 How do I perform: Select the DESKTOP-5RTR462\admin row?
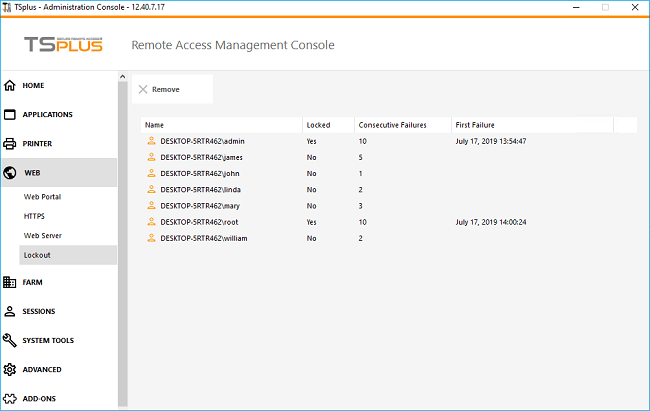tap(389, 141)
